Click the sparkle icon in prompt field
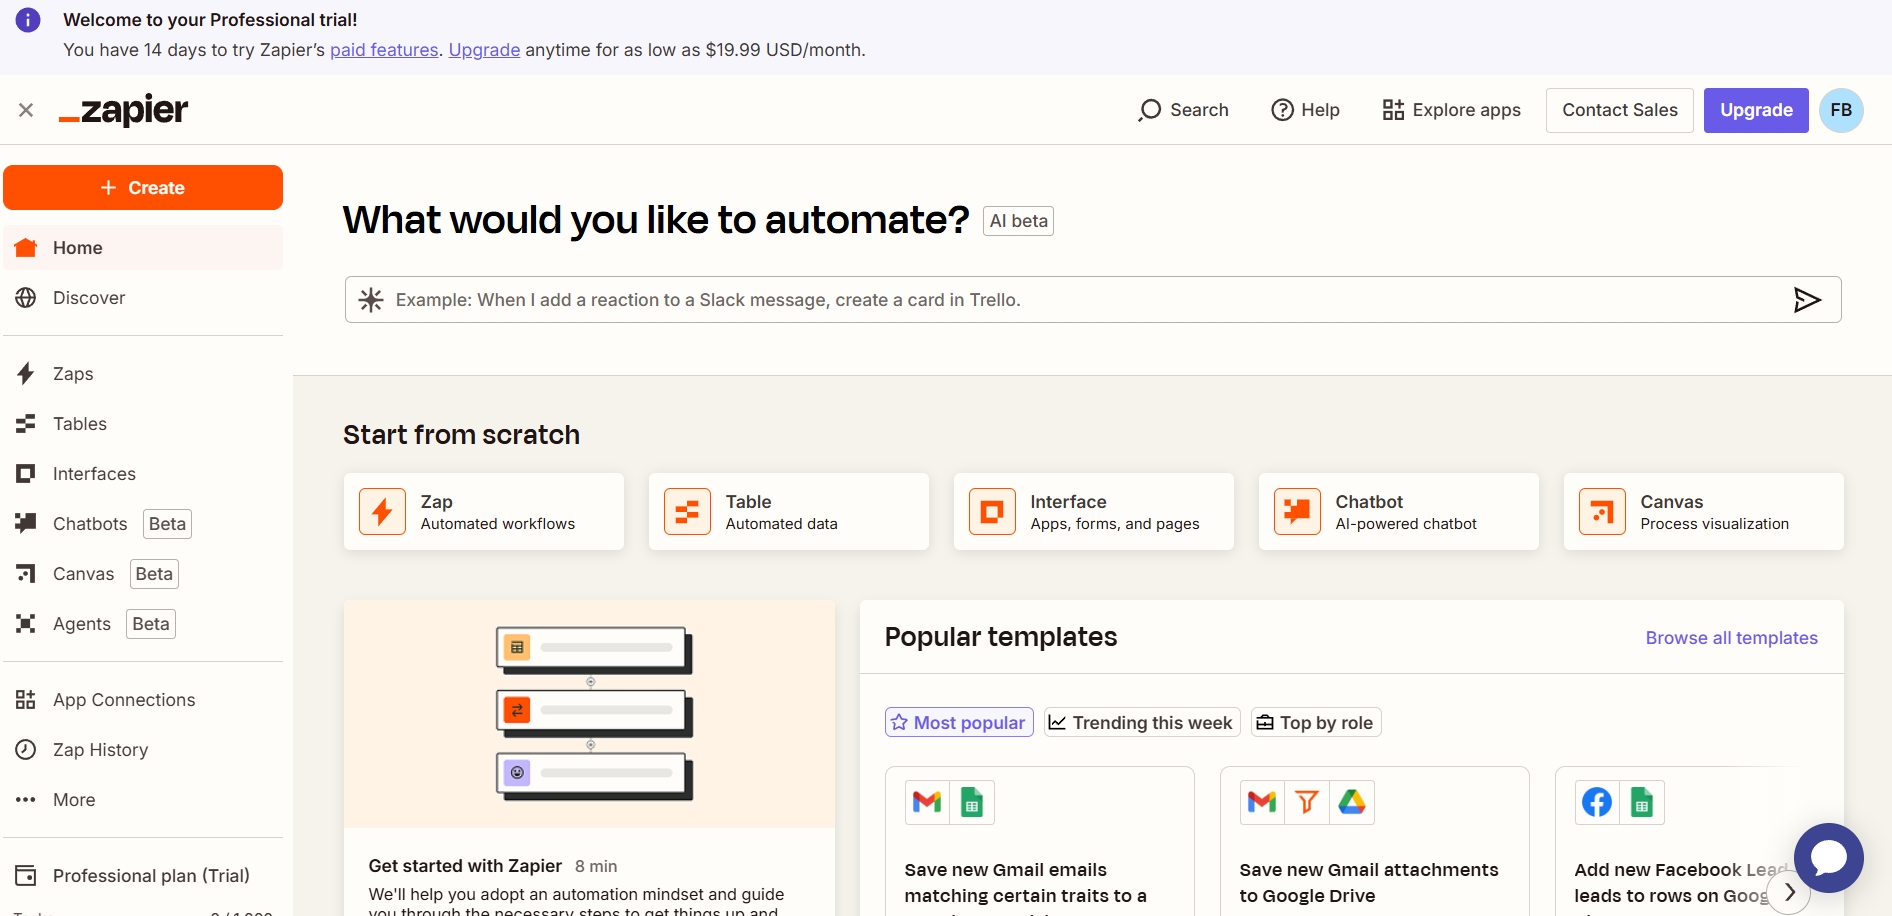1892x916 pixels. (x=371, y=300)
